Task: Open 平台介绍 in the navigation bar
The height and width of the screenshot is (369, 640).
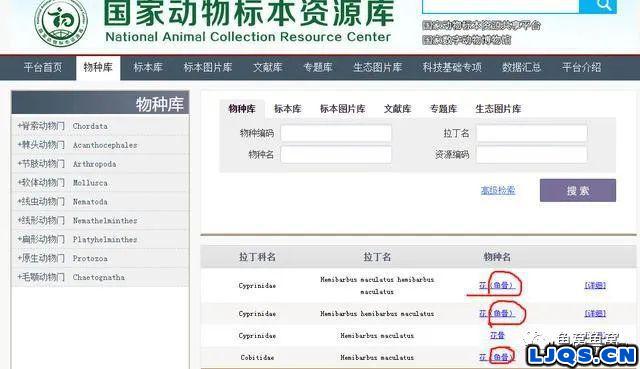Action: pyautogui.click(x=581, y=67)
